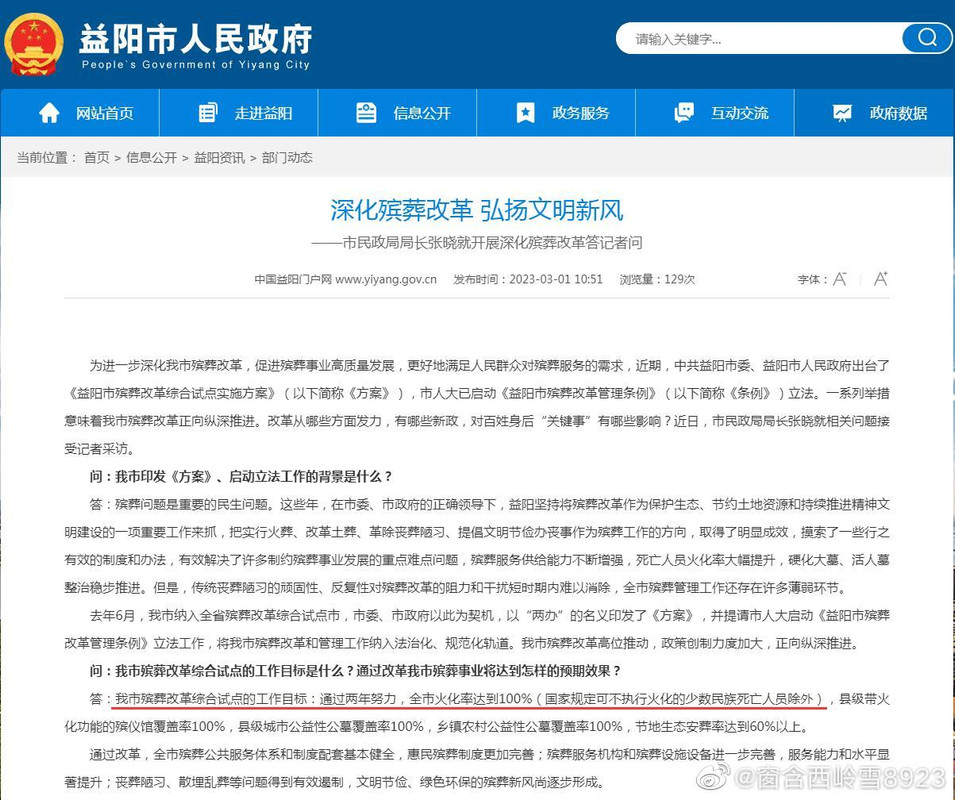Click 信息公开 in the breadcrumb
This screenshot has width=955, height=800.
pyautogui.click(x=151, y=158)
